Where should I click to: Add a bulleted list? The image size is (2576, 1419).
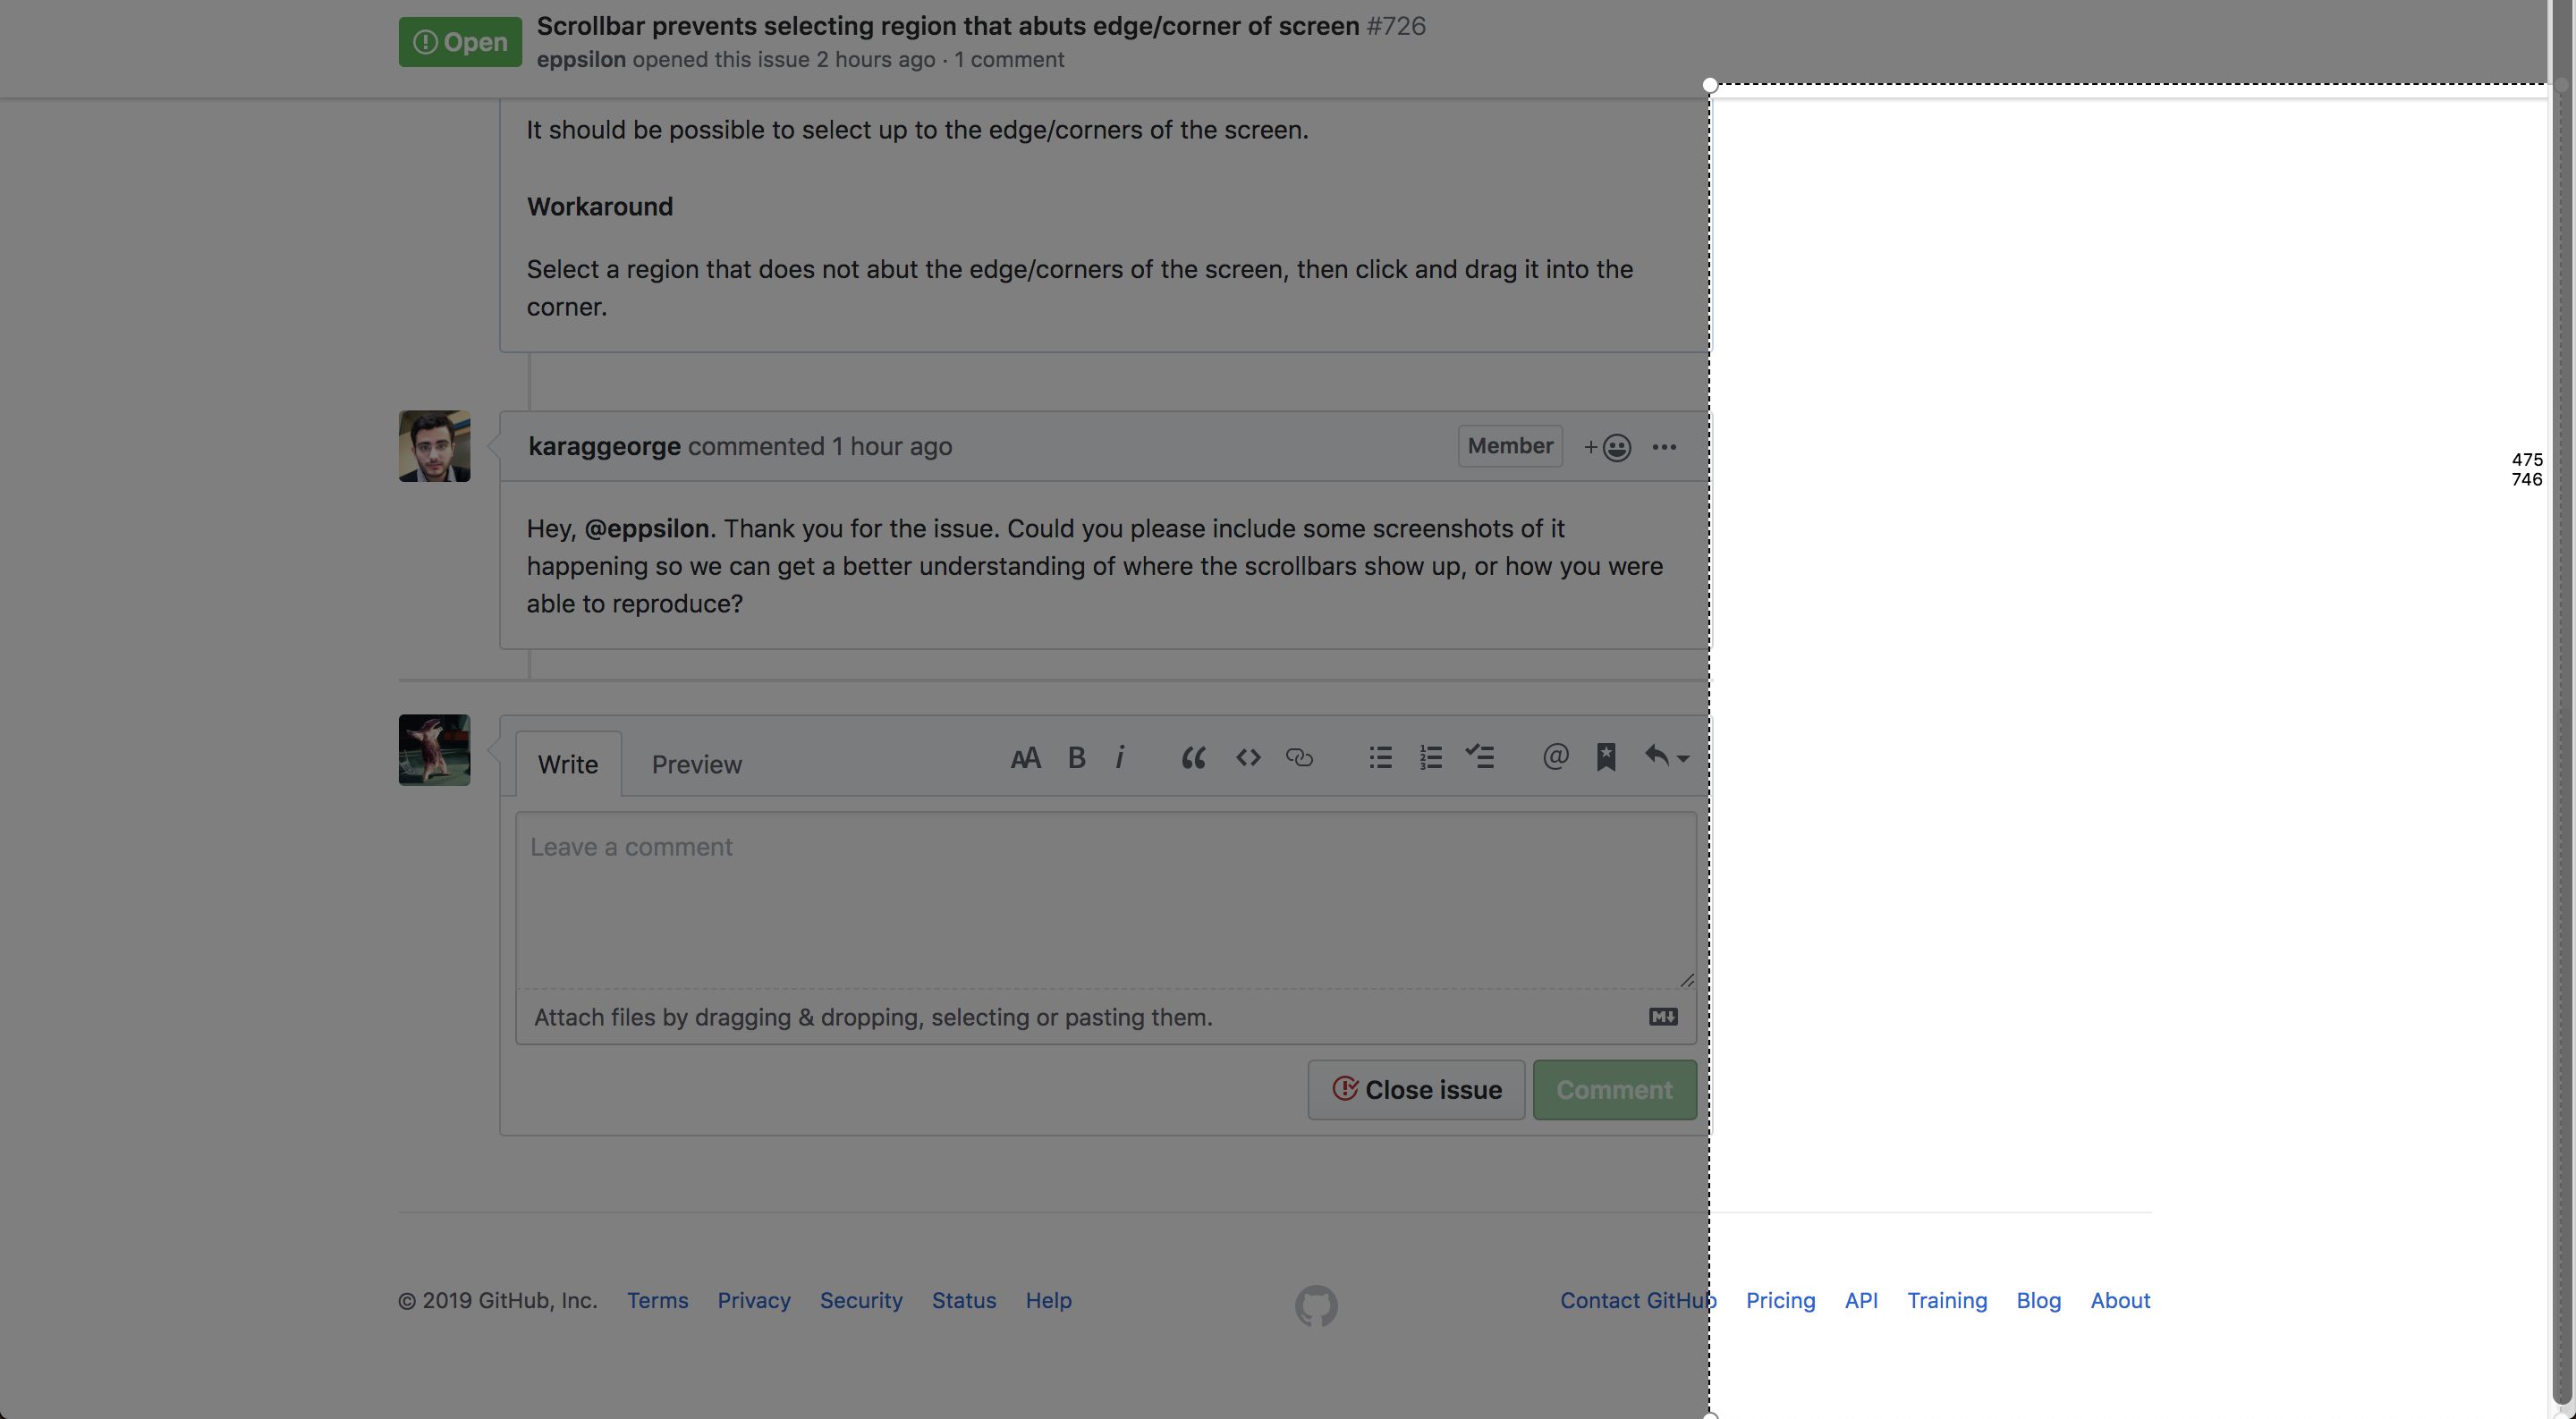point(1379,757)
